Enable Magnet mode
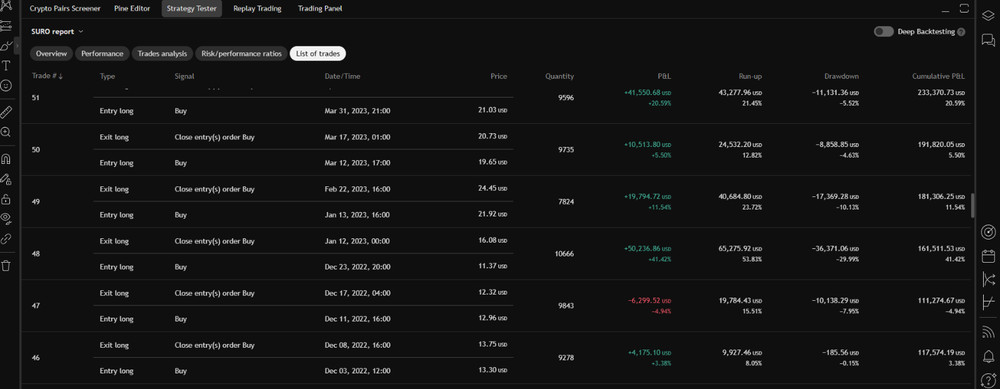 [x=6, y=159]
